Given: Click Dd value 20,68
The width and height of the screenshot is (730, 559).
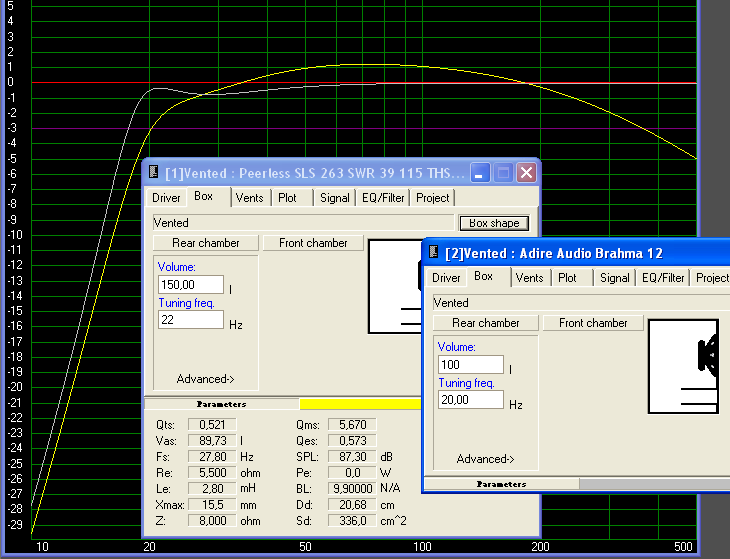Looking at the screenshot, I should click(x=352, y=505).
